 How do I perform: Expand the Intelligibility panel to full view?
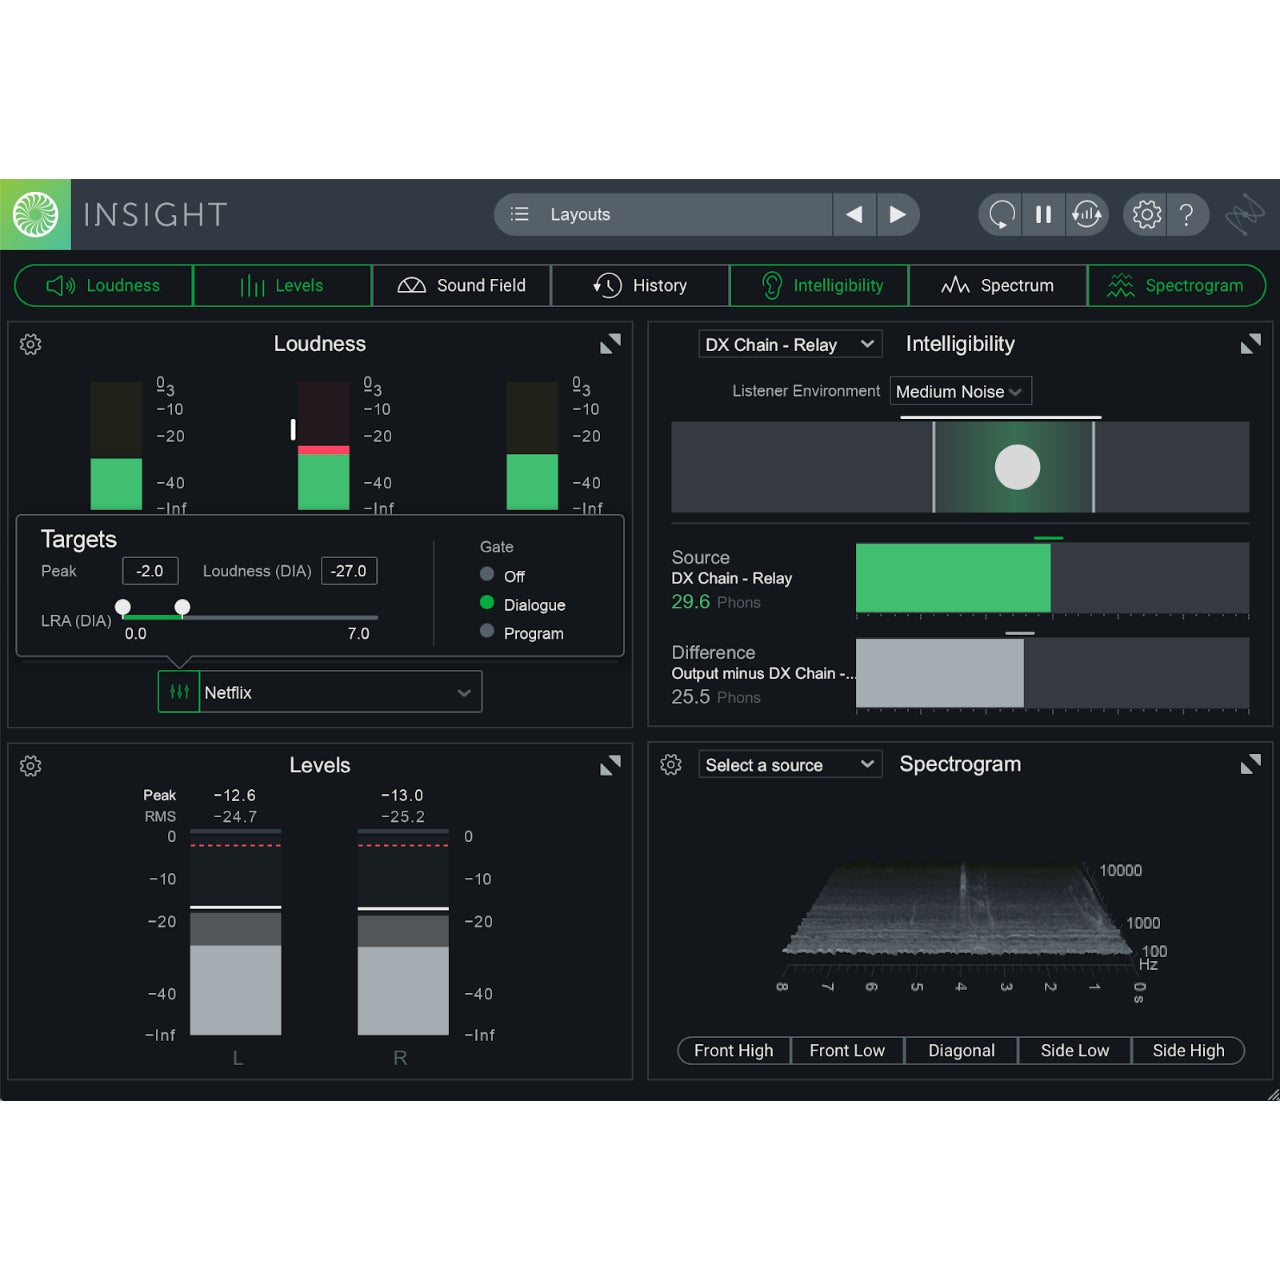1250,344
